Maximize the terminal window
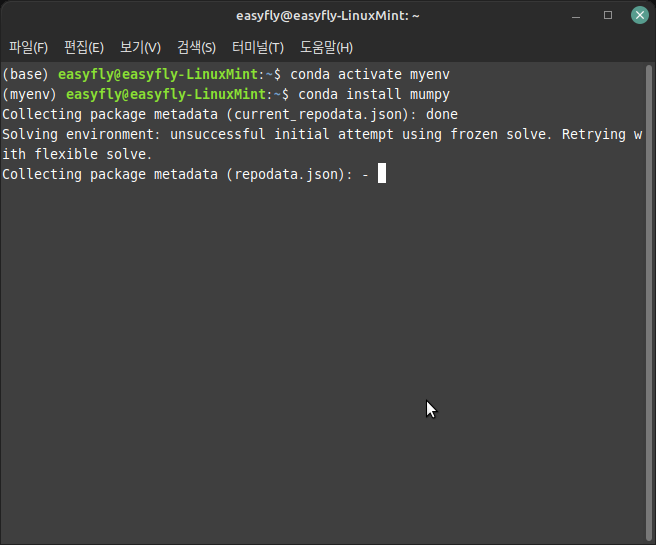The height and width of the screenshot is (545, 656). (608, 15)
